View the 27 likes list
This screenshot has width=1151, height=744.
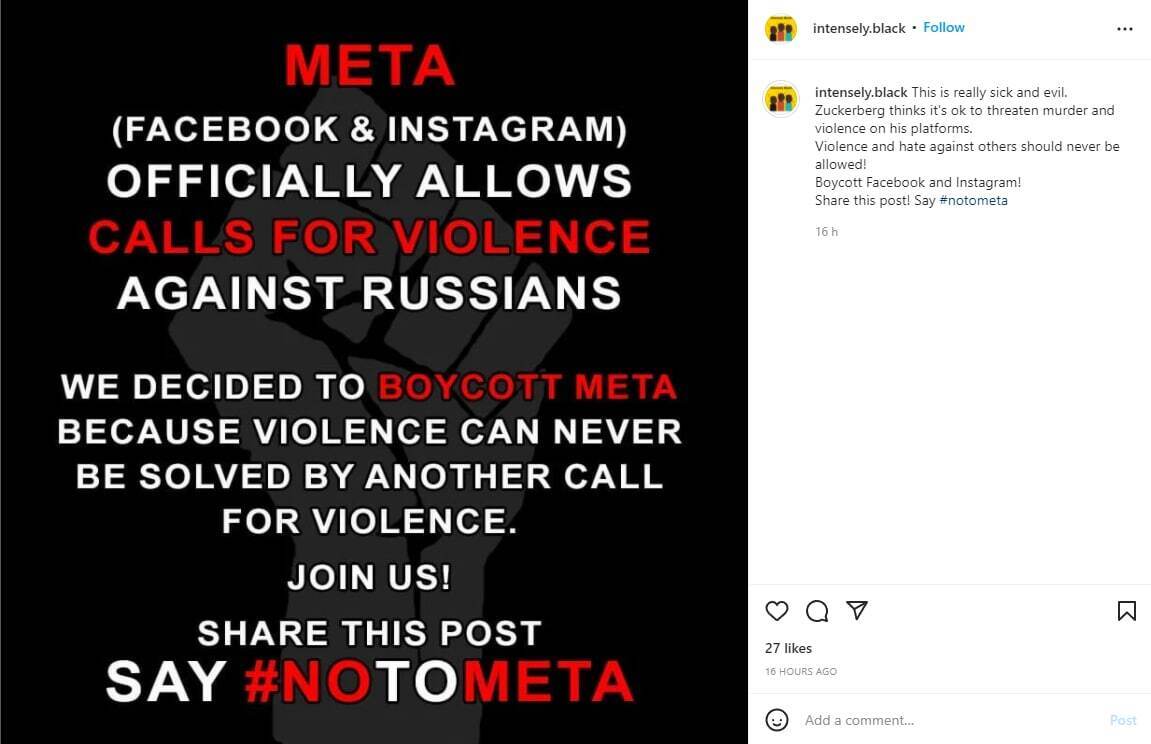pos(789,648)
